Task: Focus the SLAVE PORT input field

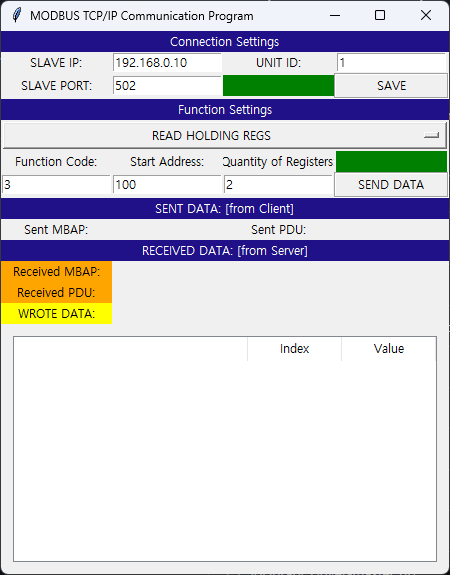Action: 167,86
